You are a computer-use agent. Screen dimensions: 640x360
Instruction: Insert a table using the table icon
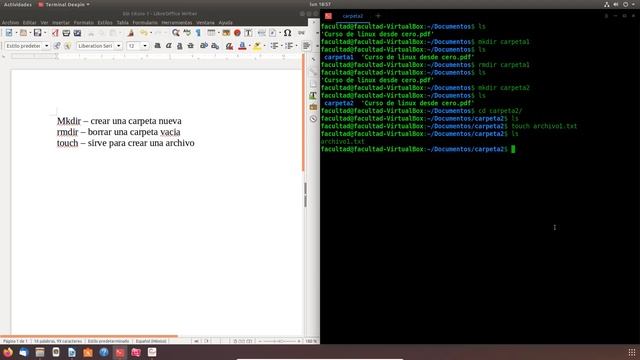[211, 33]
